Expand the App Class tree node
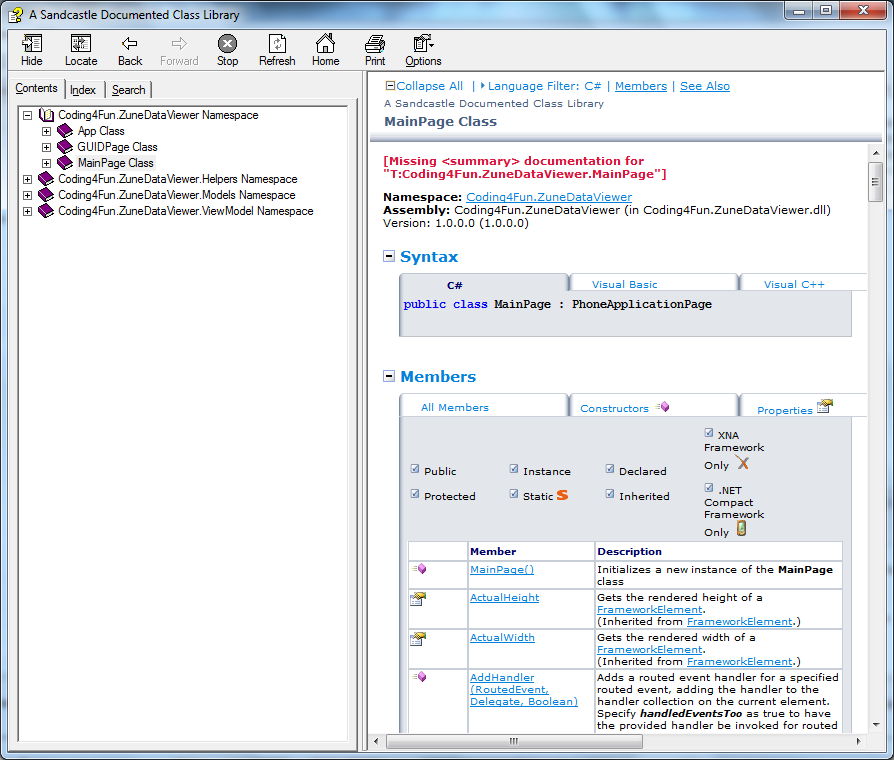 click(x=47, y=131)
